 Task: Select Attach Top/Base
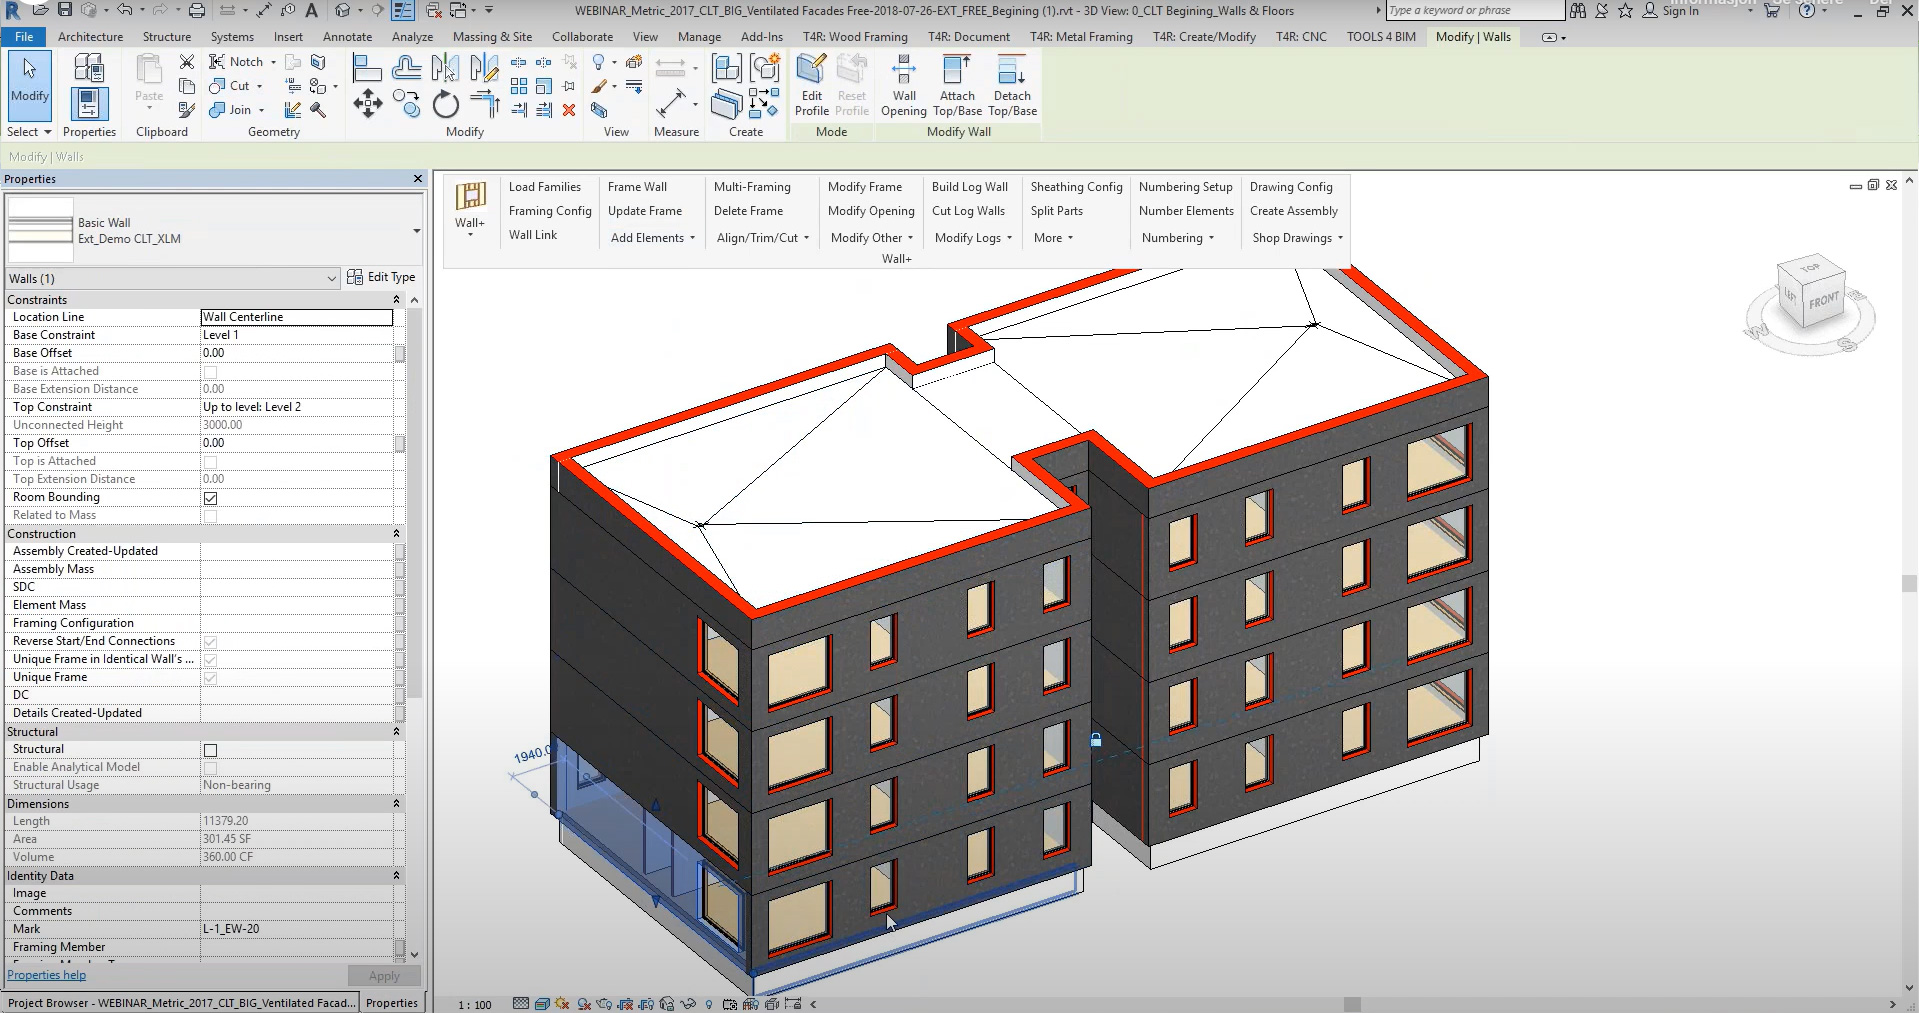(x=956, y=85)
